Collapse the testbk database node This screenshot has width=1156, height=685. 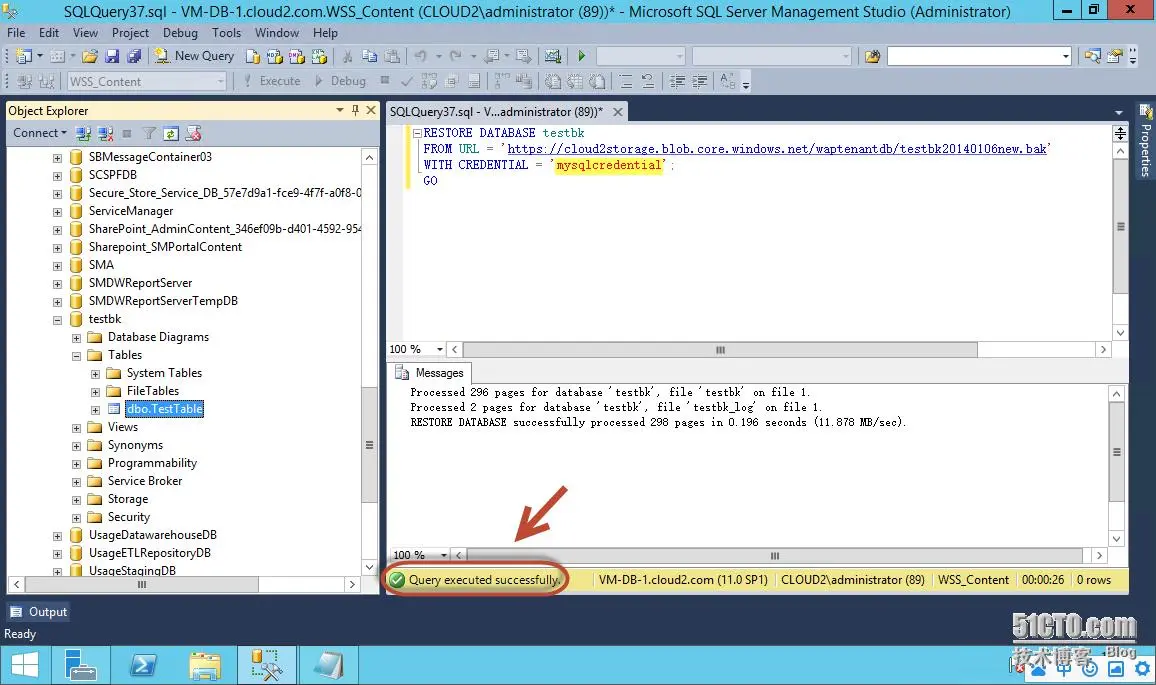point(58,320)
